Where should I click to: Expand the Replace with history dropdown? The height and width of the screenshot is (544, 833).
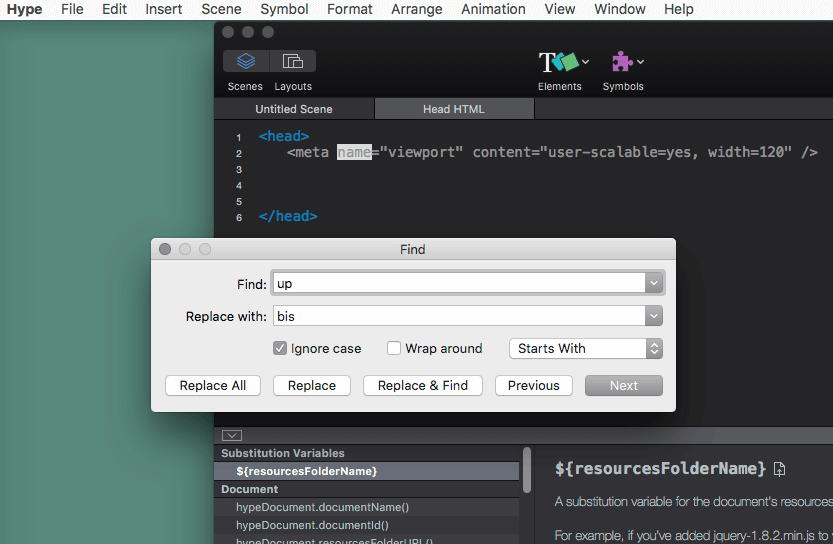pos(653,316)
